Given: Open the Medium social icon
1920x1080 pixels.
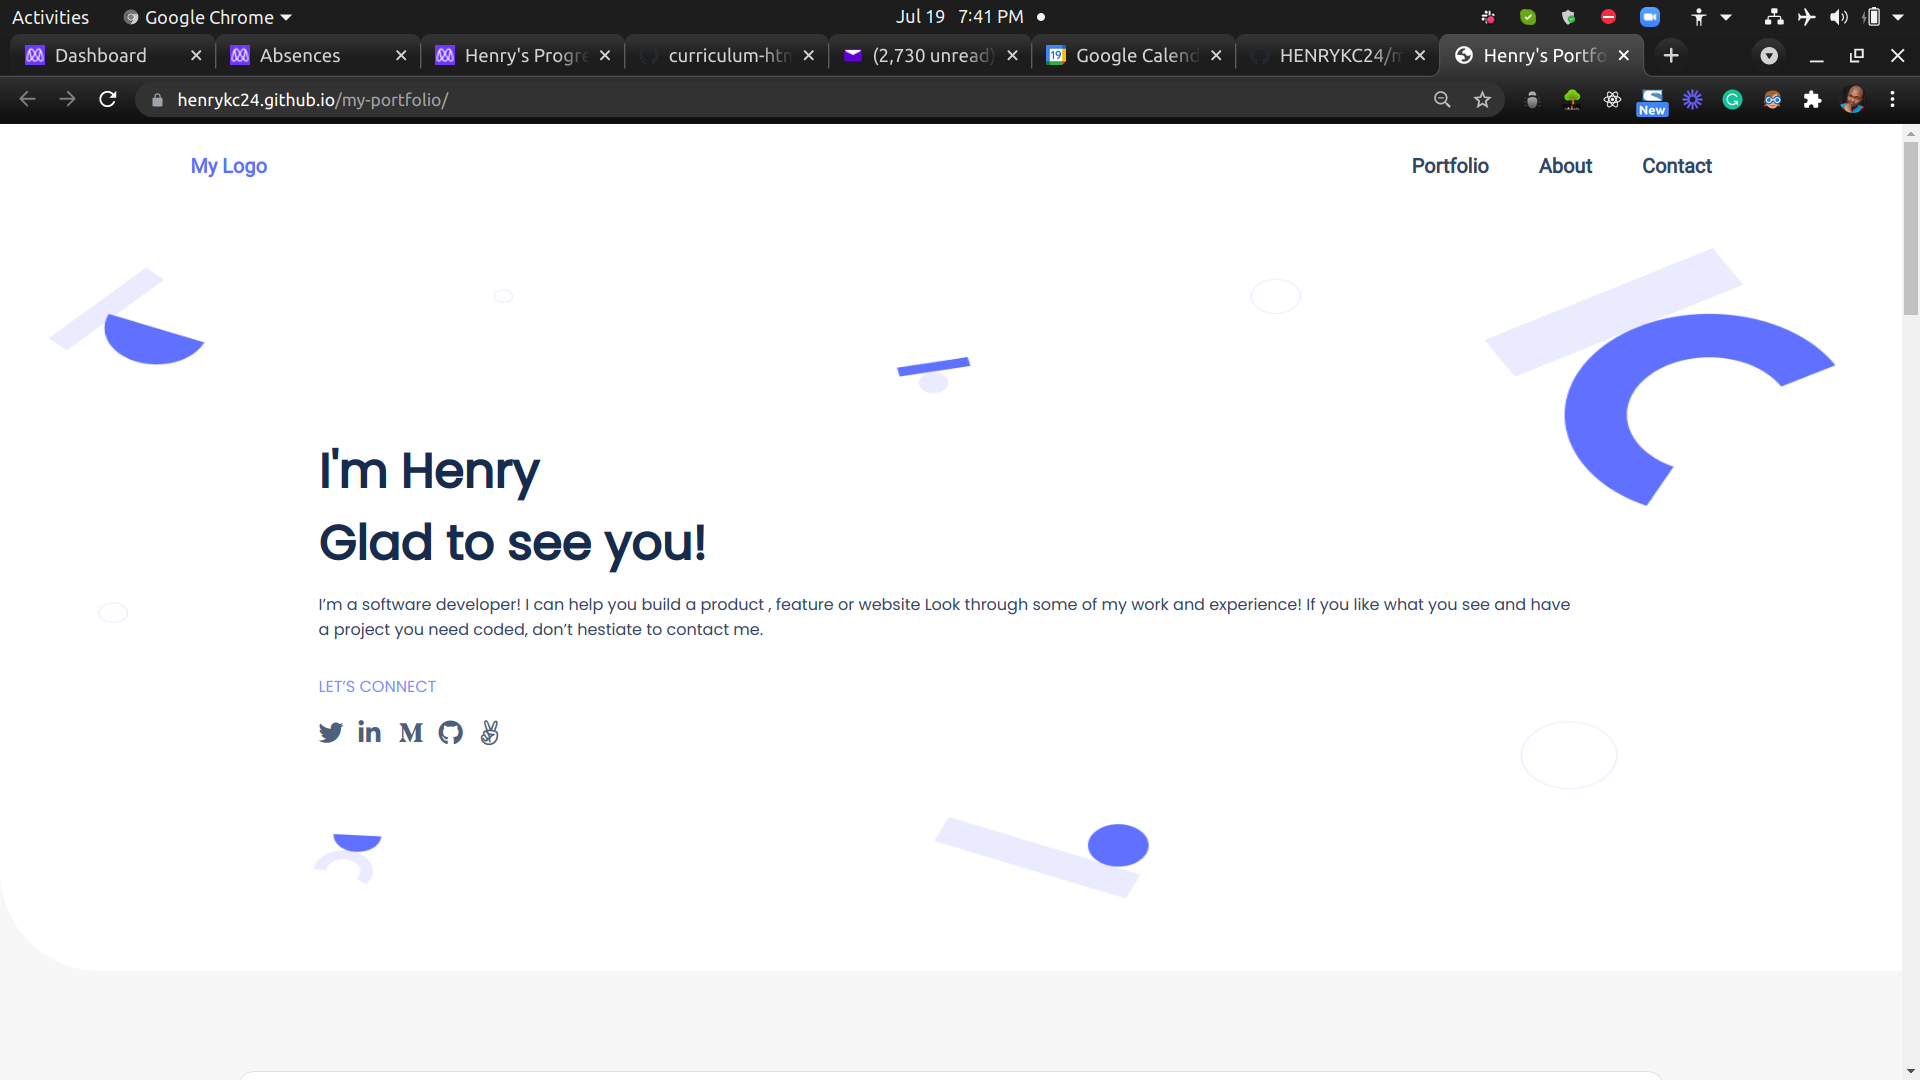Looking at the screenshot, I should [410, 733].
